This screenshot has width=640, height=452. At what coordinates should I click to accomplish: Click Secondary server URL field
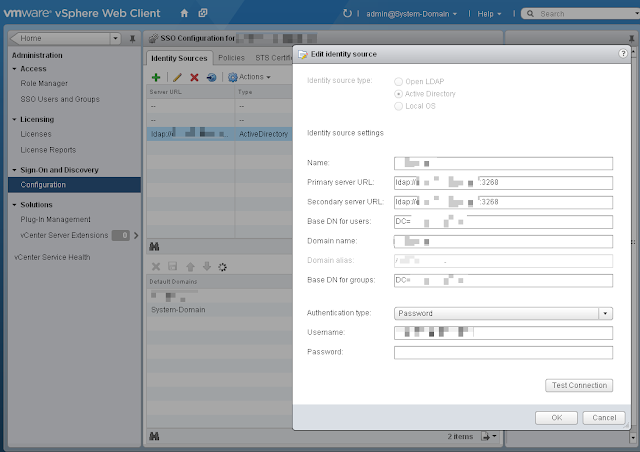point(503,202)
